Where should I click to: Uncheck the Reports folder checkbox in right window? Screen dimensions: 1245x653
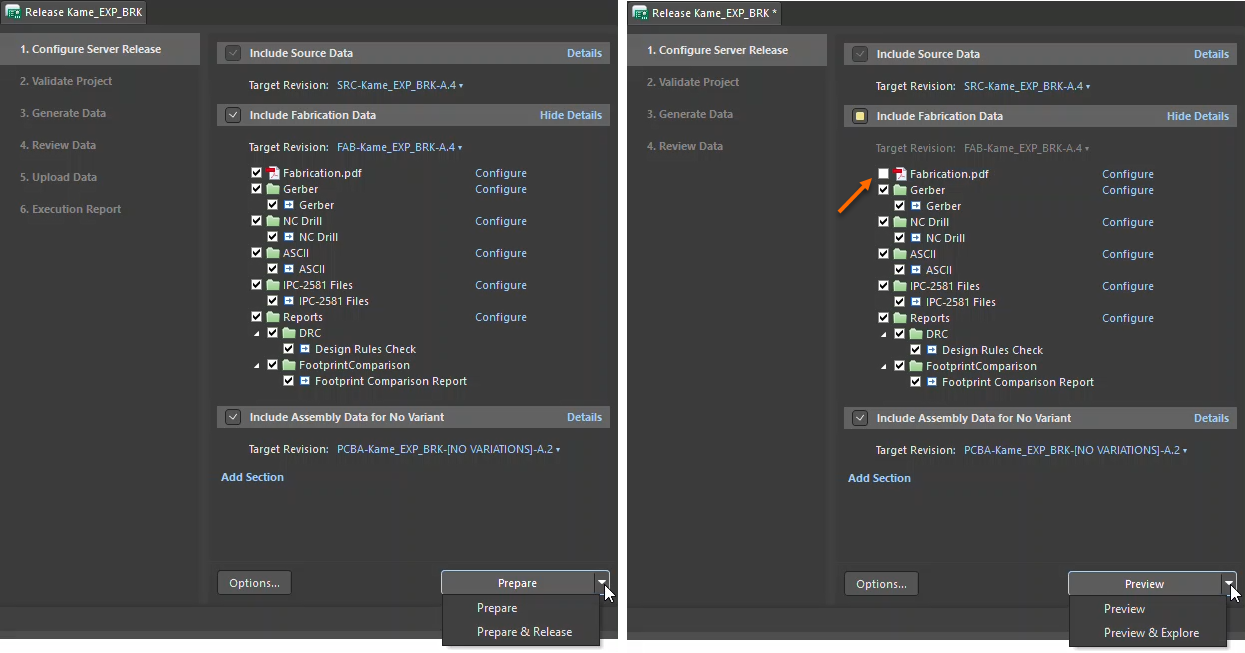883,318
